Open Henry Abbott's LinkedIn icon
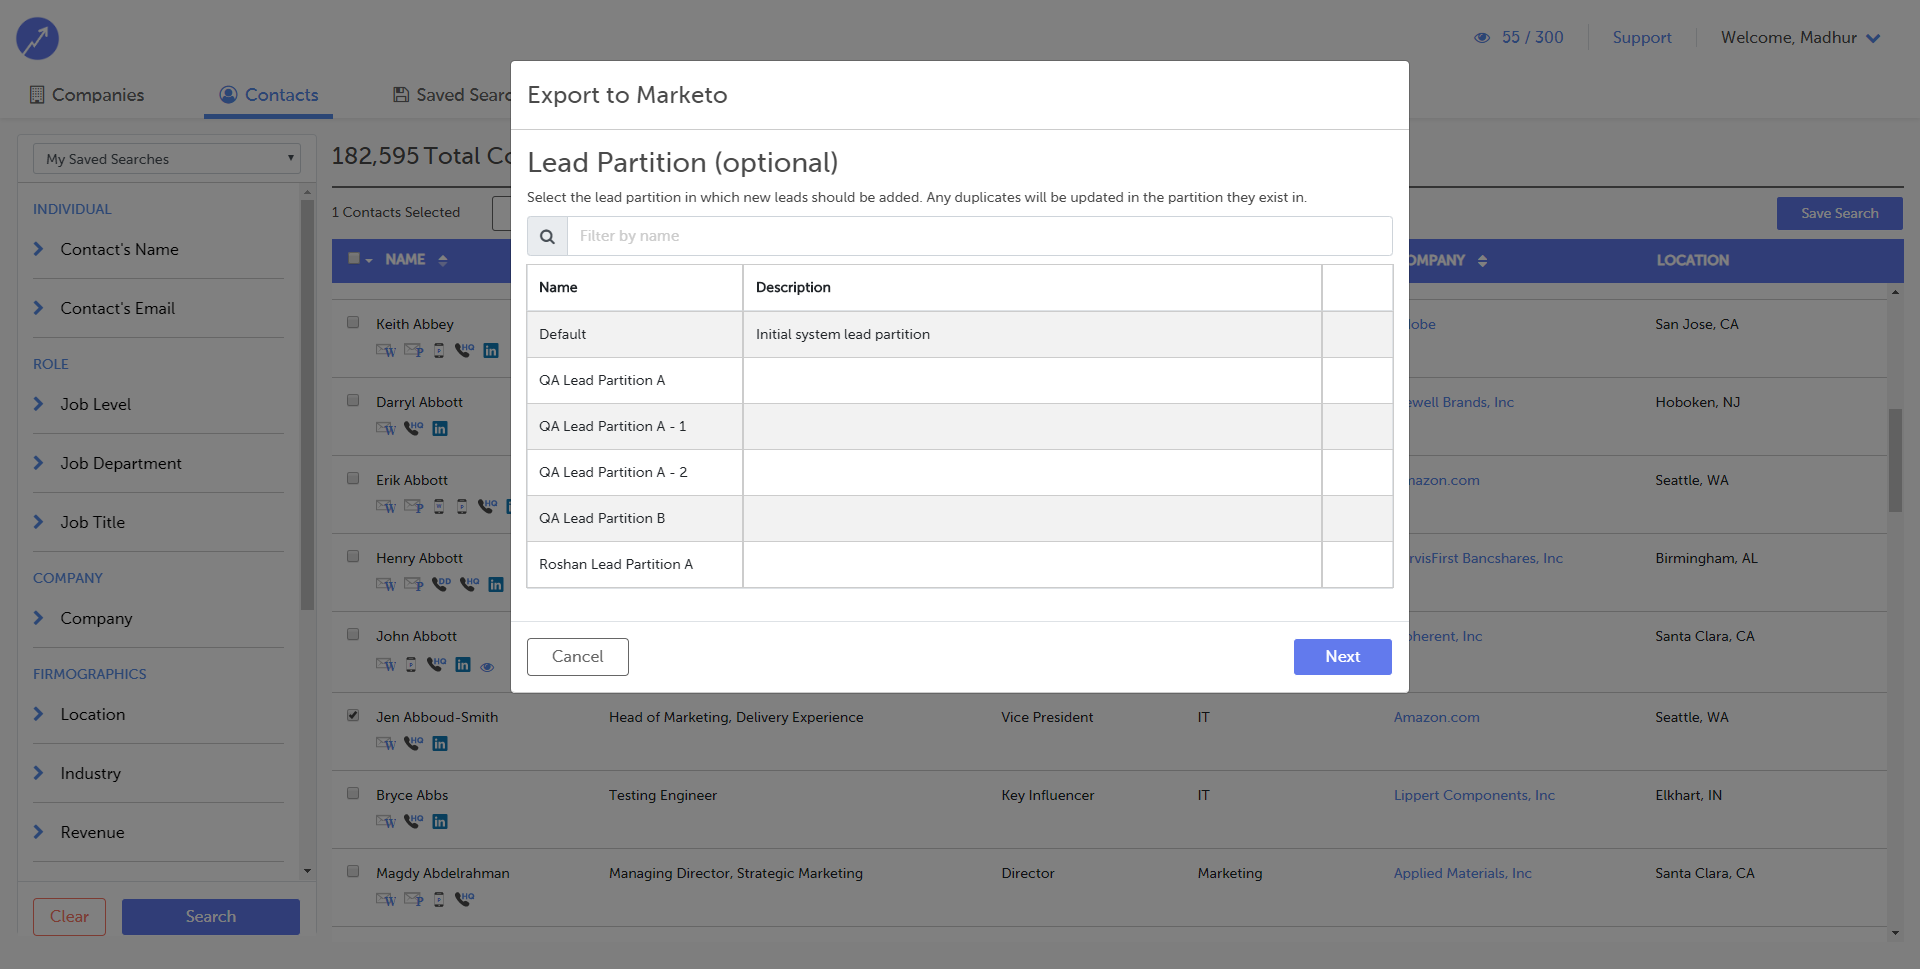 [496, 585]
